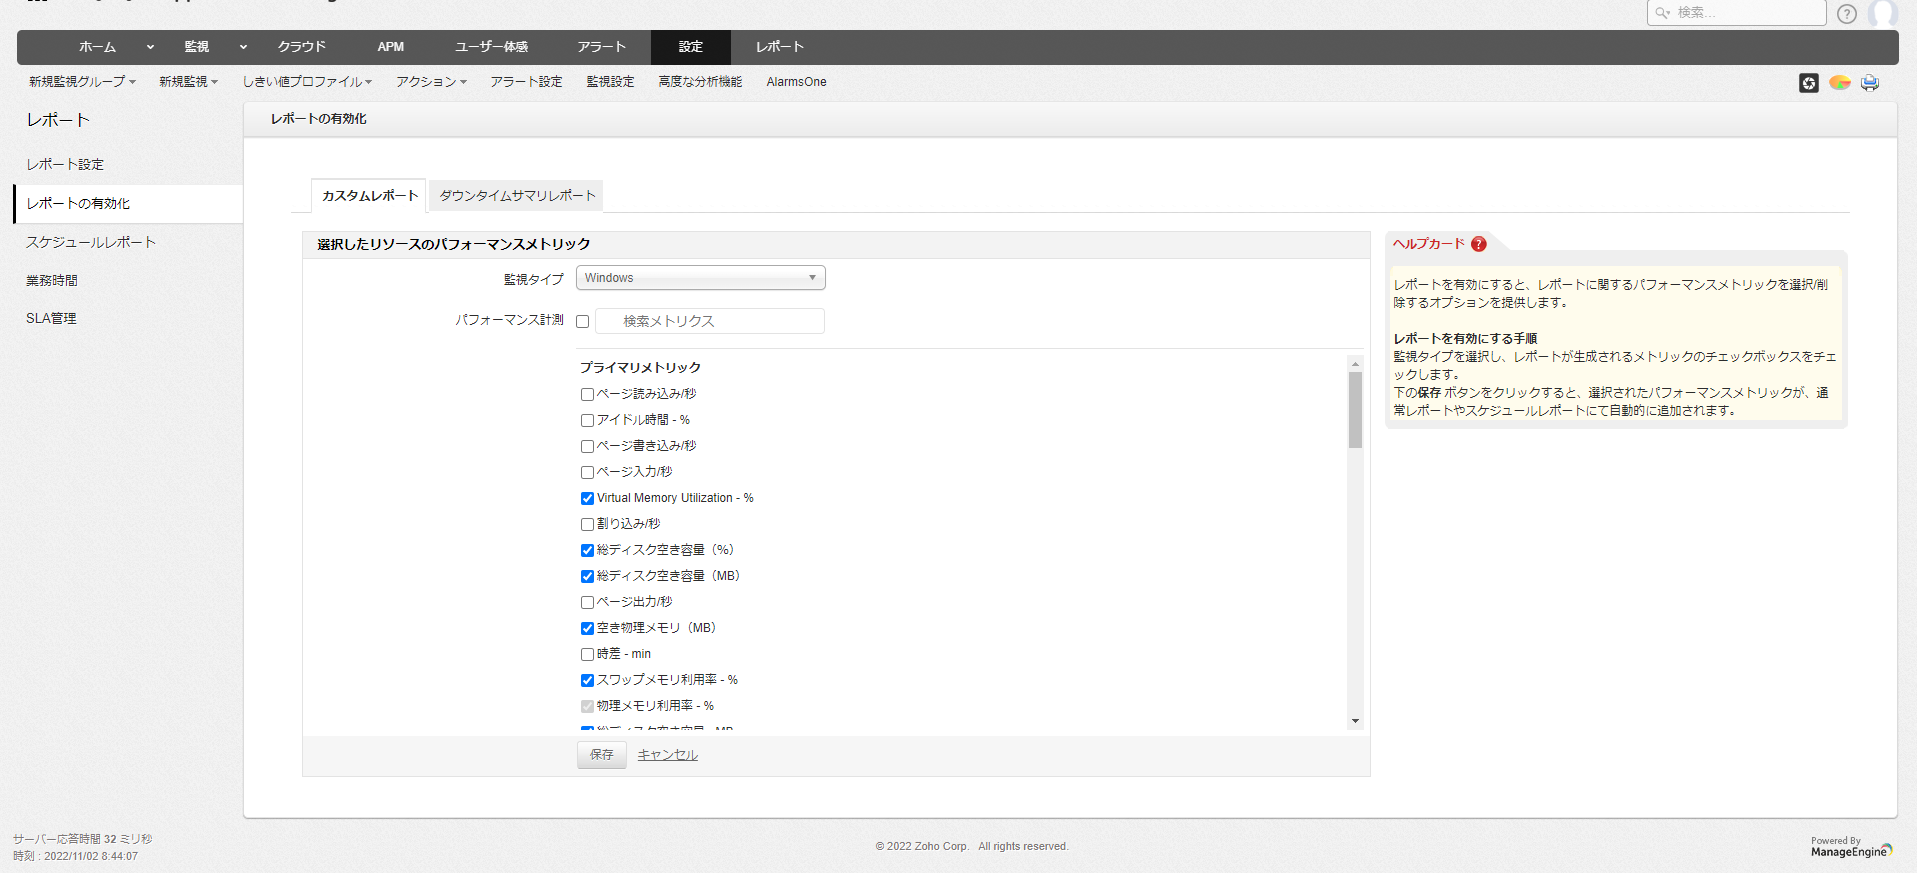Uncheck Virtual Memory Utilization - % checkbox
This screenshot has width=1917, height=873.
(x=587, y=498)
